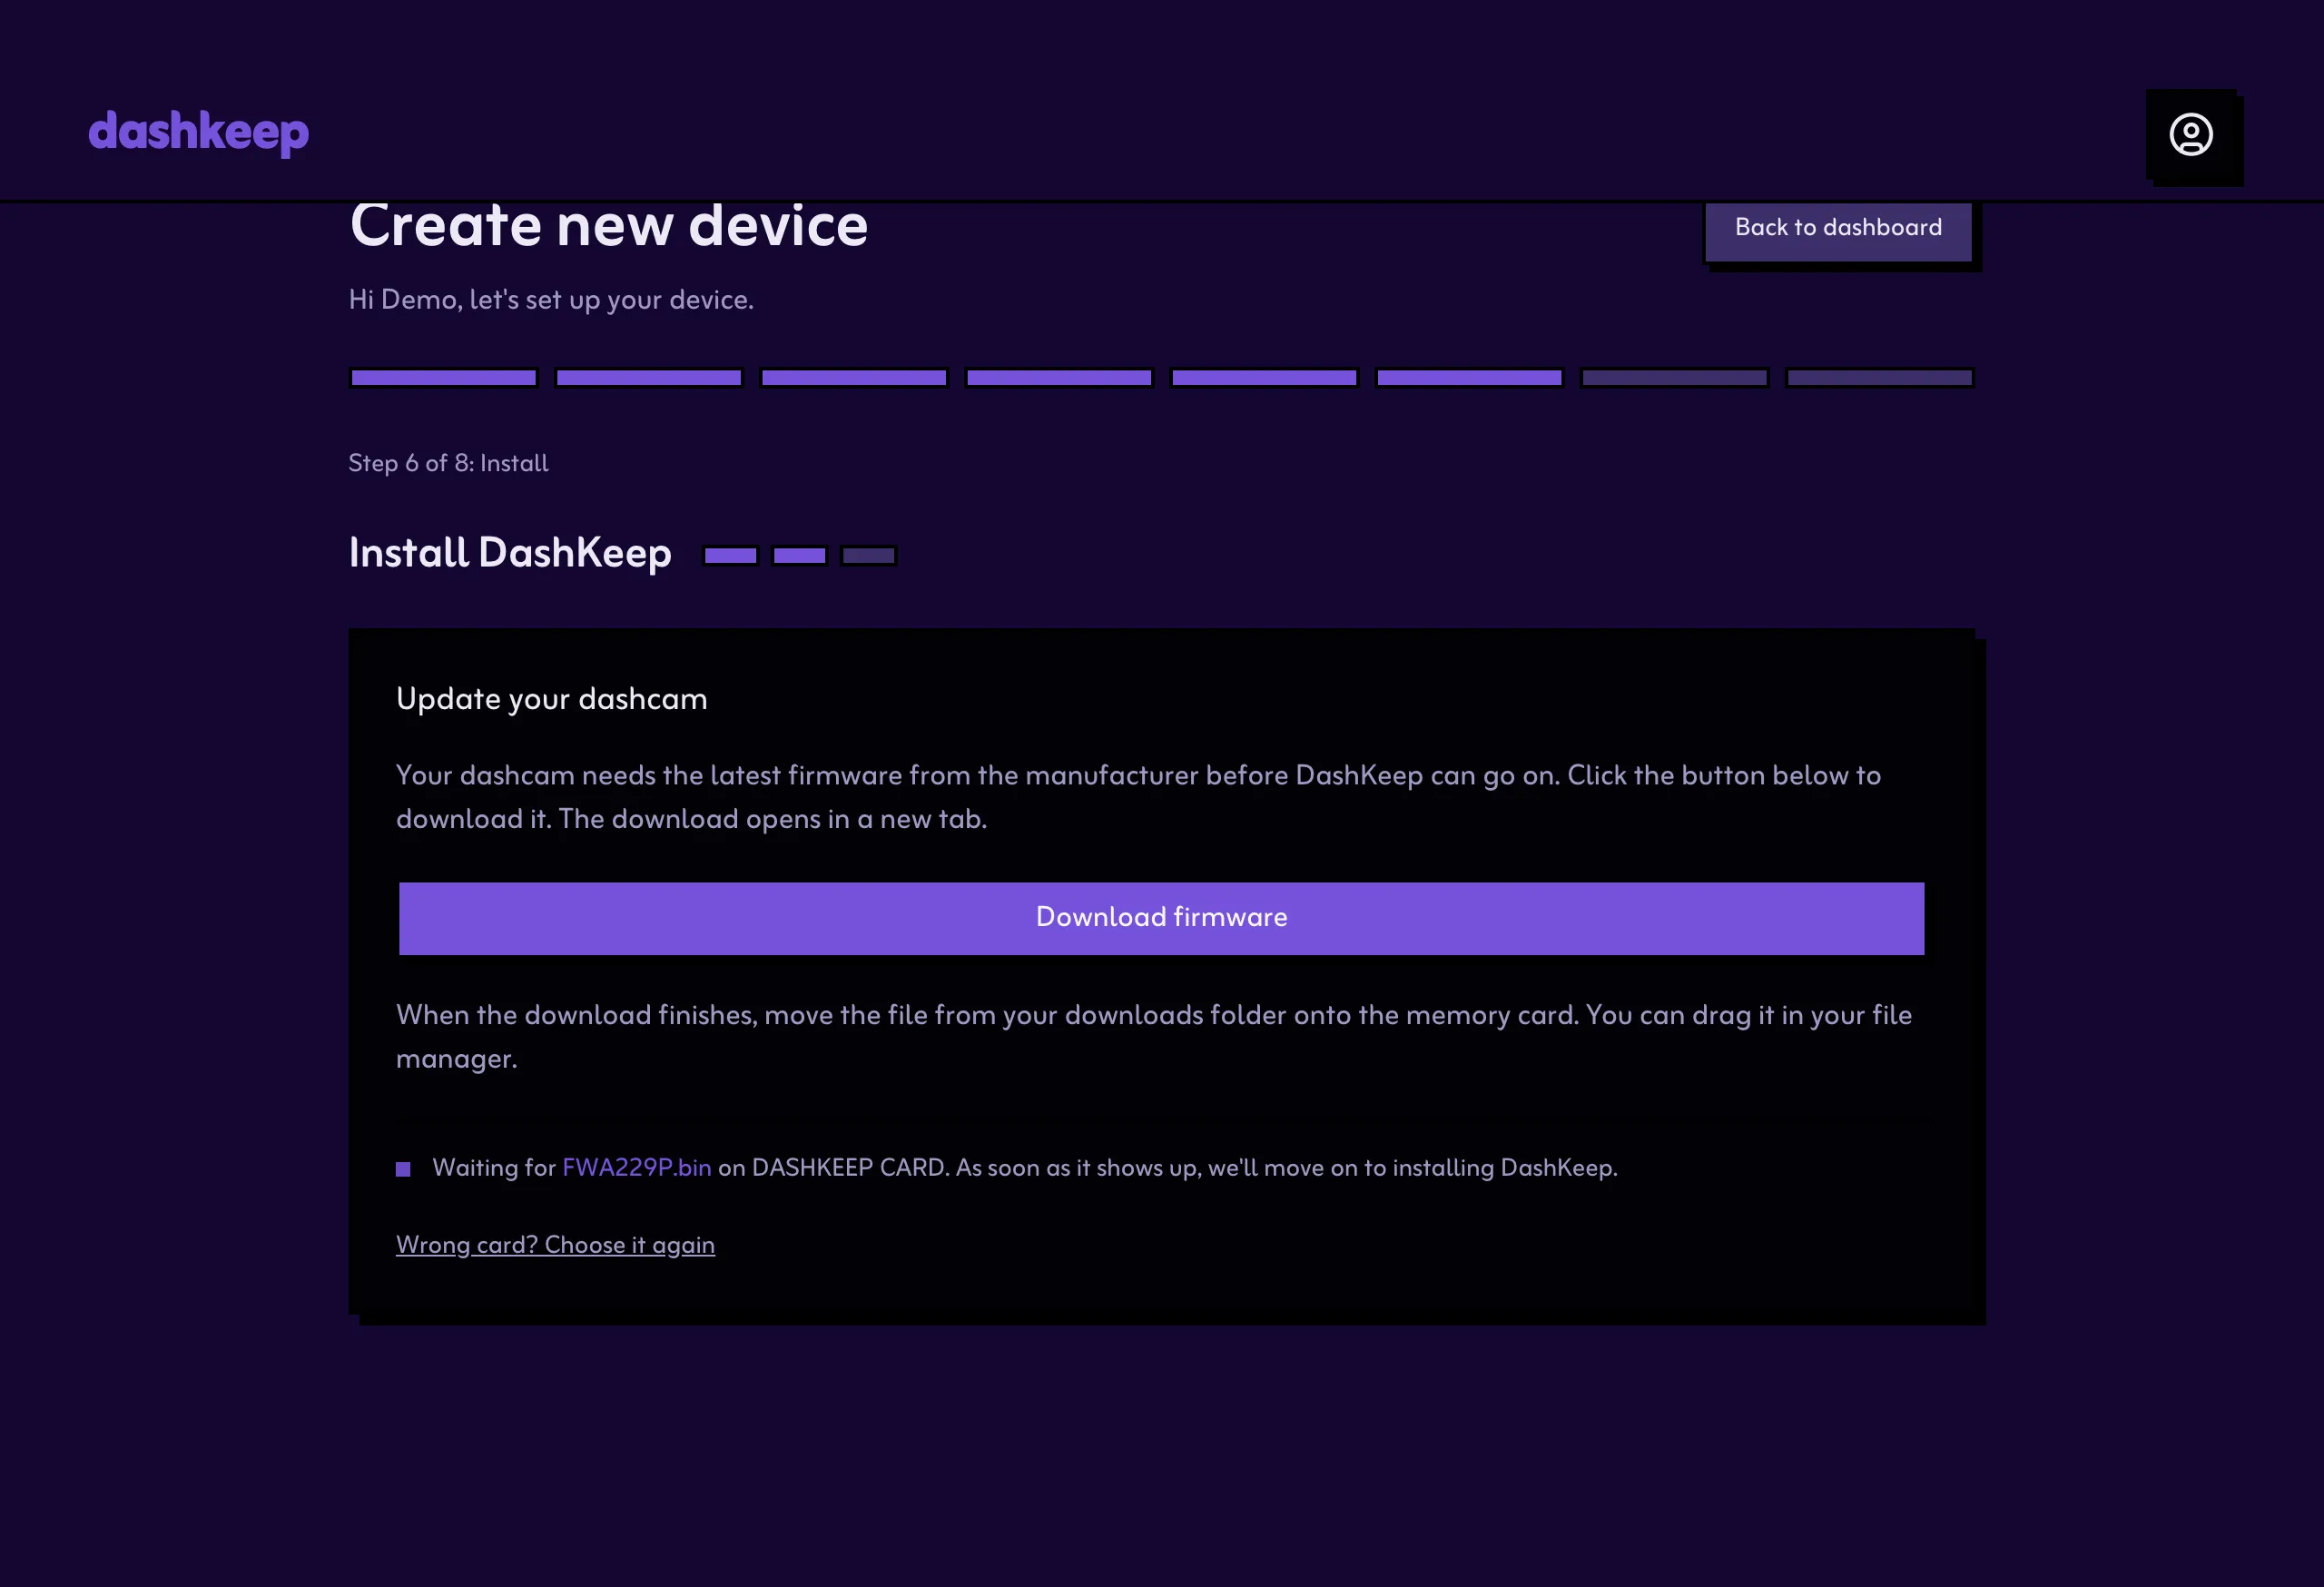The width and height of the screenshot is (2324, 1587).
Task: Click the seventh unfilled segment of the progress bar
Action: click(1674, 378)
